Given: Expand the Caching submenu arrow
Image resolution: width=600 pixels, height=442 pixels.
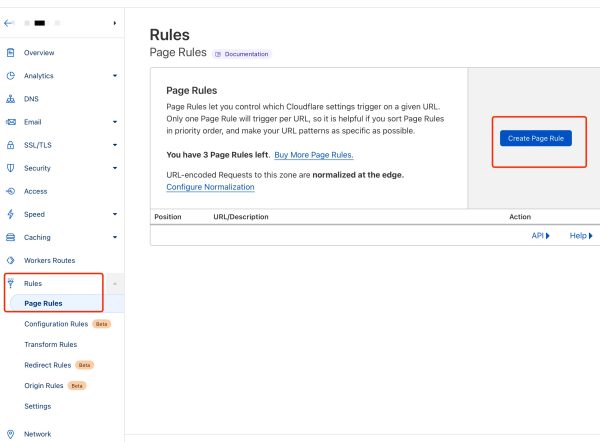Looking at the screenshot, I should 115,237.
